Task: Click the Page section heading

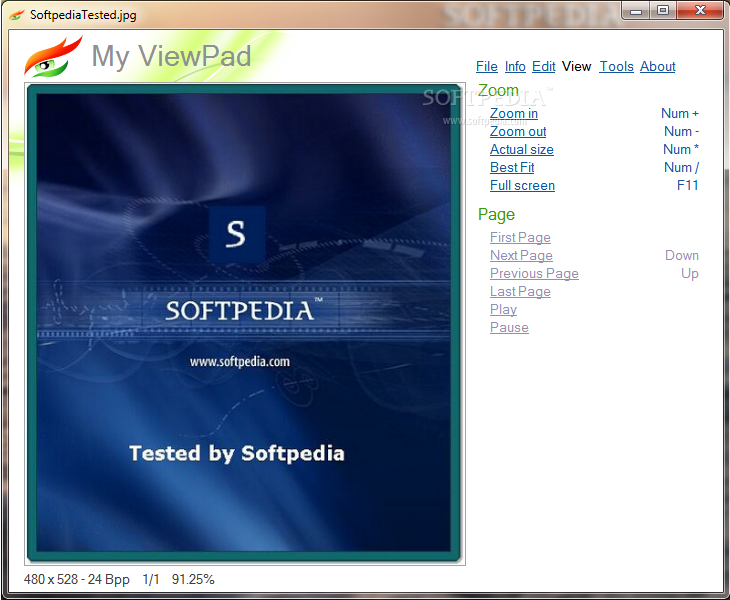Action: click(x=496, y=215)
